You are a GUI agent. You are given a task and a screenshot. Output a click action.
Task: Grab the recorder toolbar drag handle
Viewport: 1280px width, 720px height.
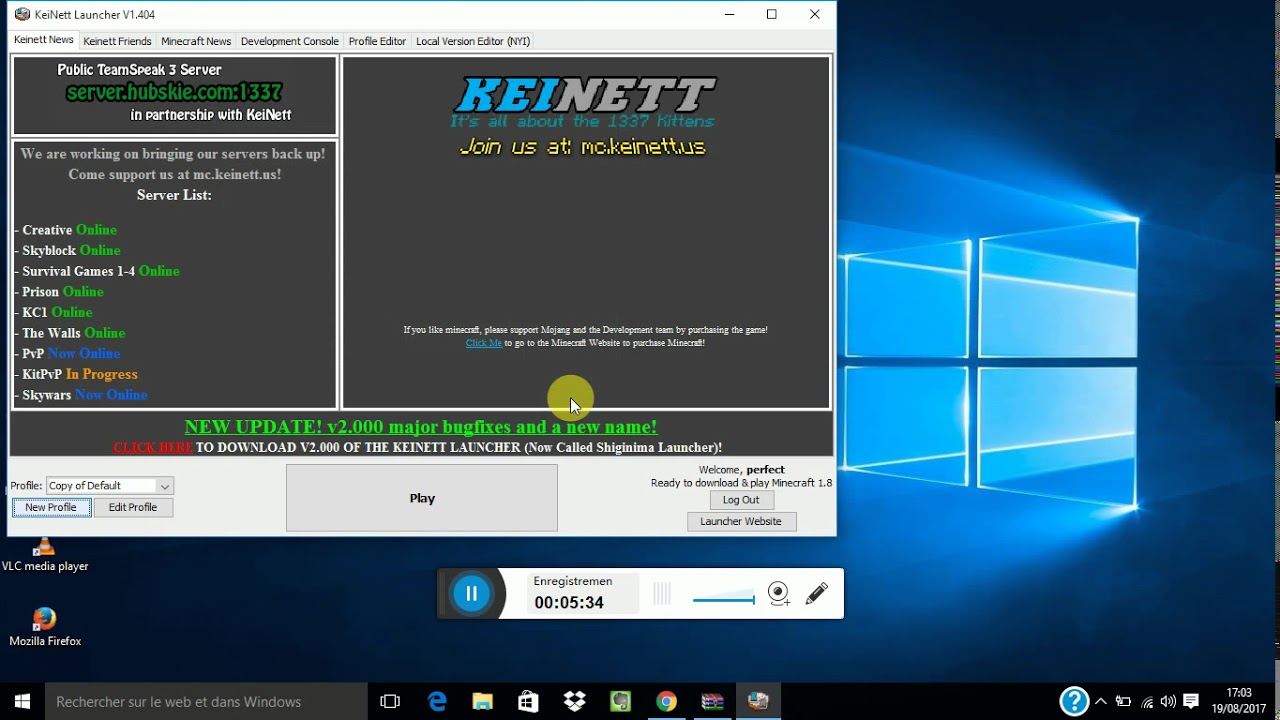[x=661, y=594]
